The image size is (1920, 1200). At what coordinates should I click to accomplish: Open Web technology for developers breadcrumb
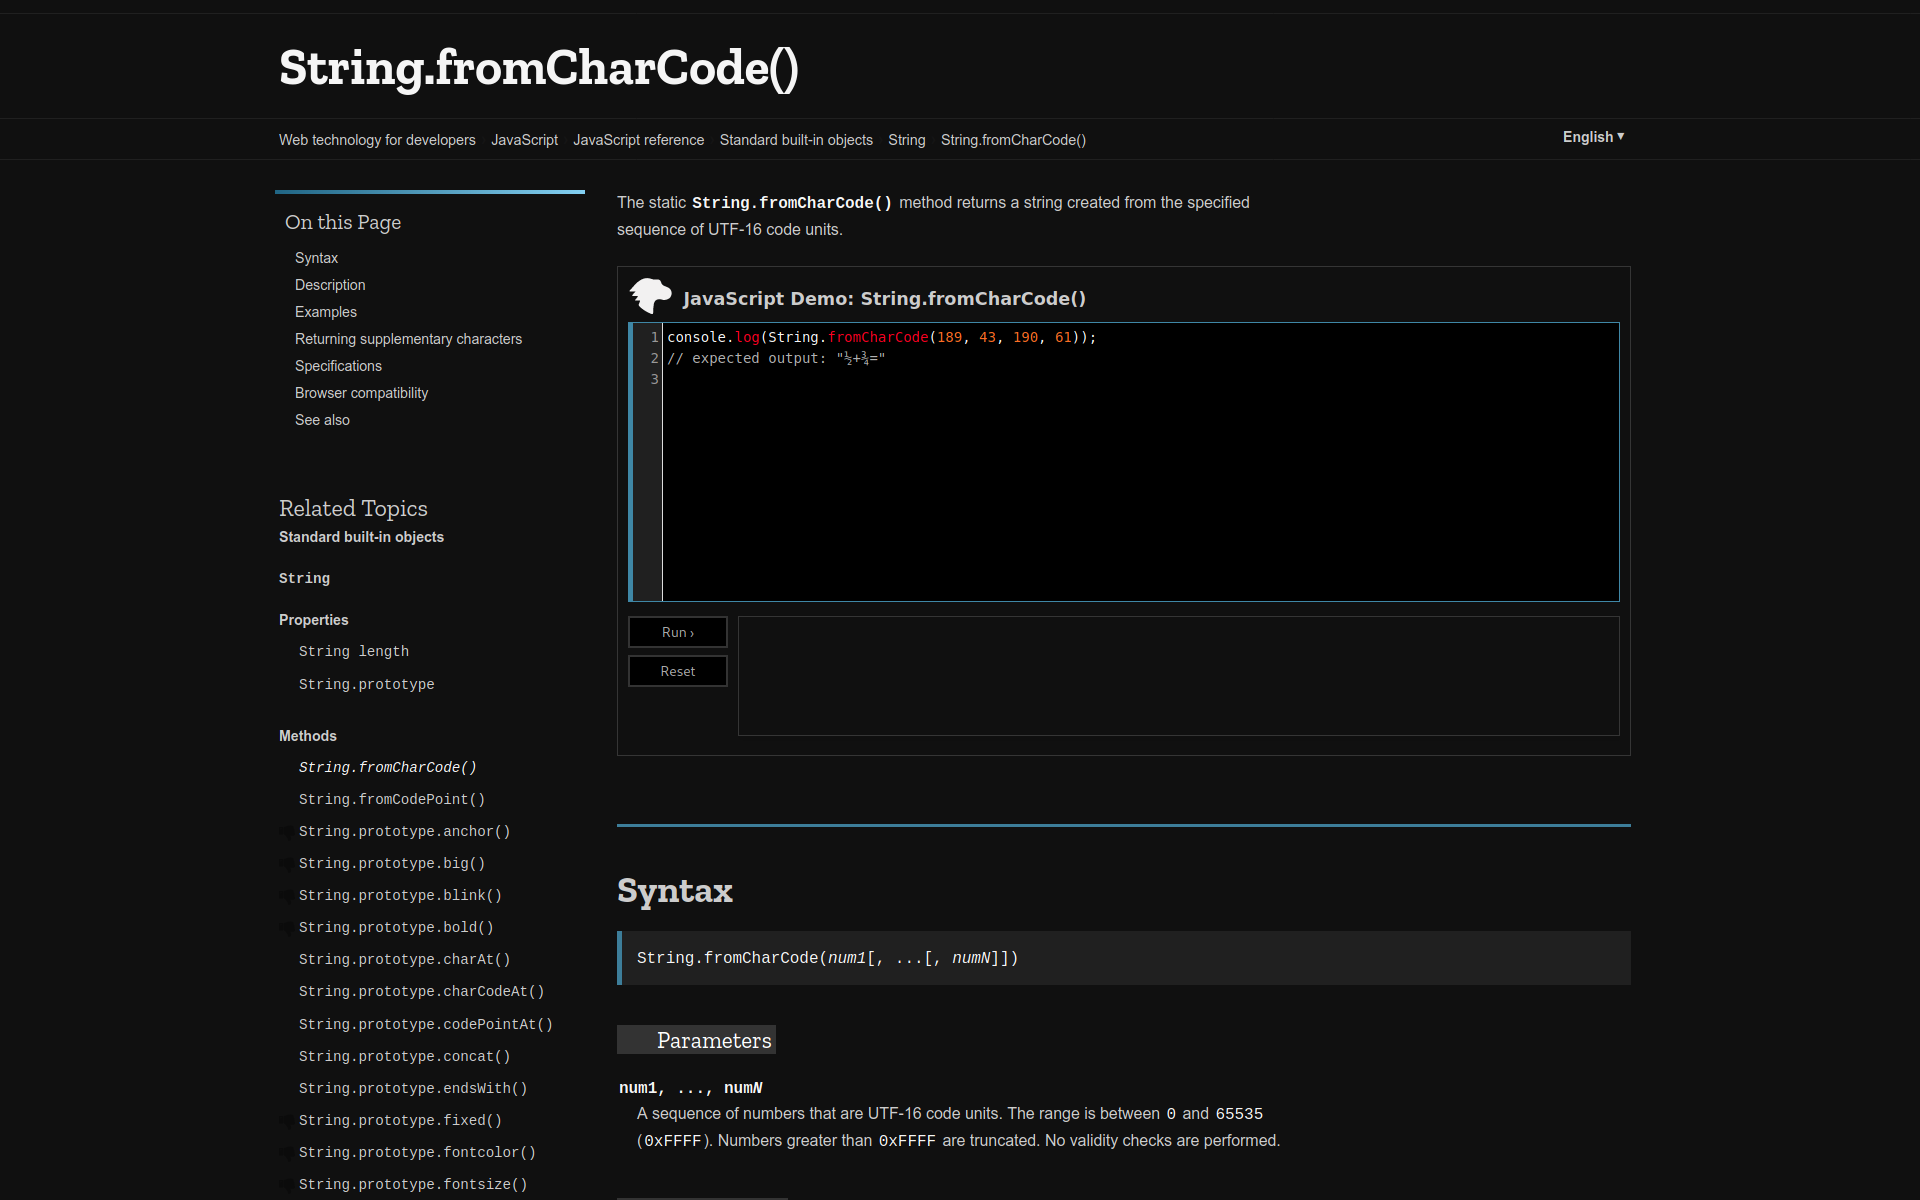377,140
